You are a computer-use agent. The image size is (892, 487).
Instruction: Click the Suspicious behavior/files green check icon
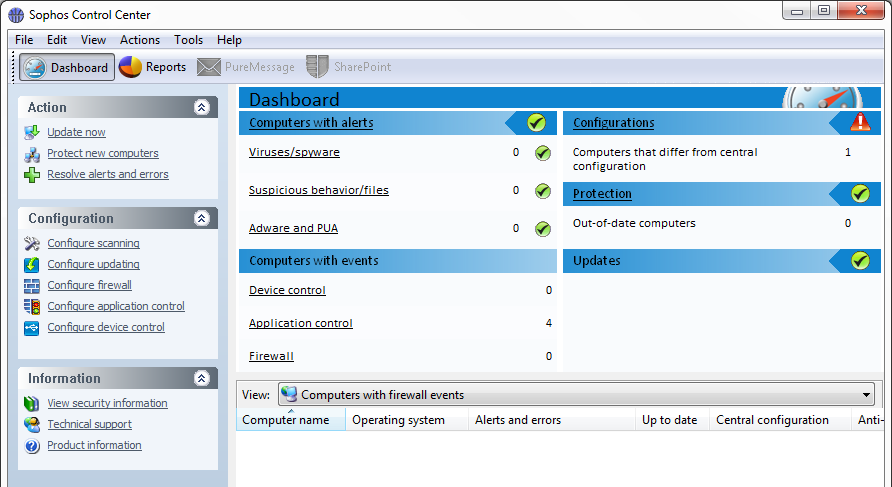pyautogui.click(x=543, y=191)
